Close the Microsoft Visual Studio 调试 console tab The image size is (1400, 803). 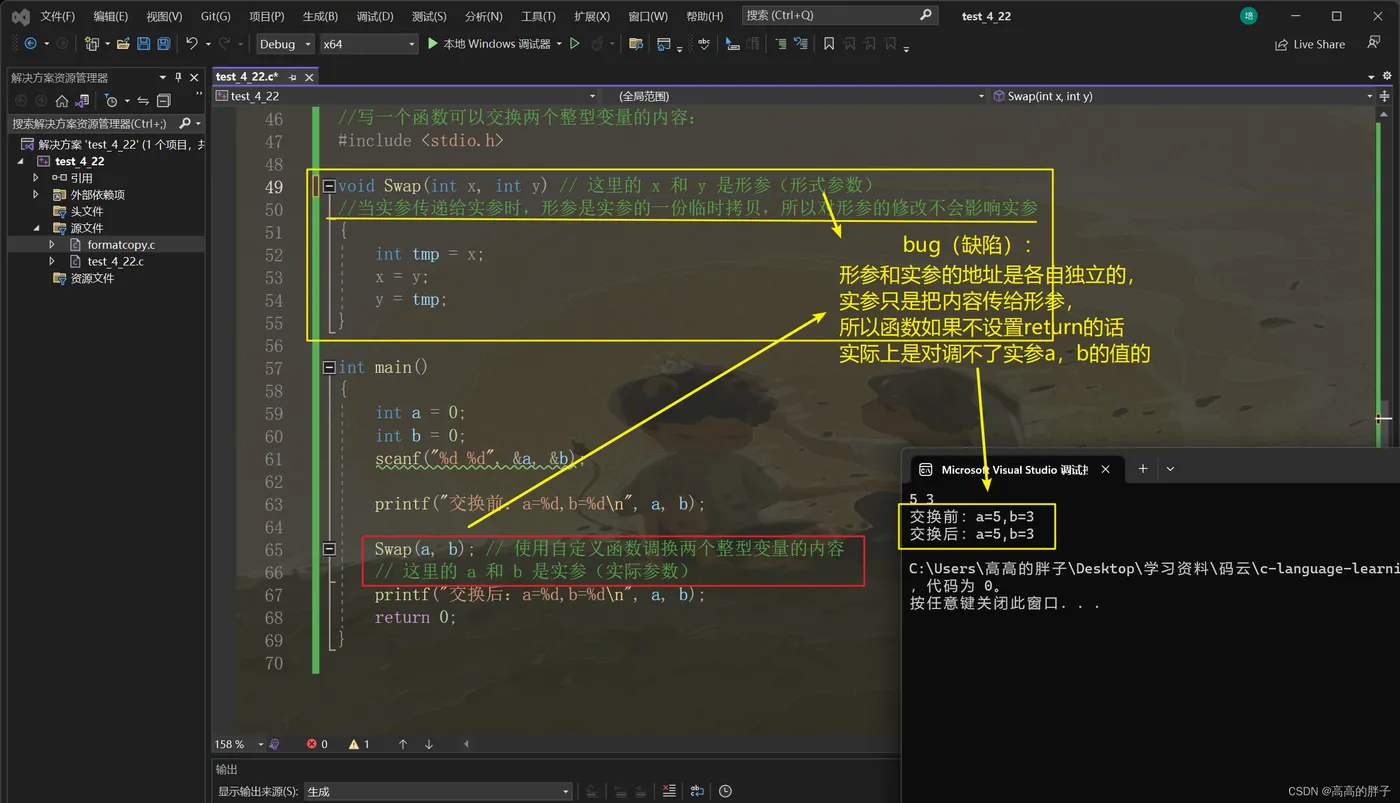1105,469
